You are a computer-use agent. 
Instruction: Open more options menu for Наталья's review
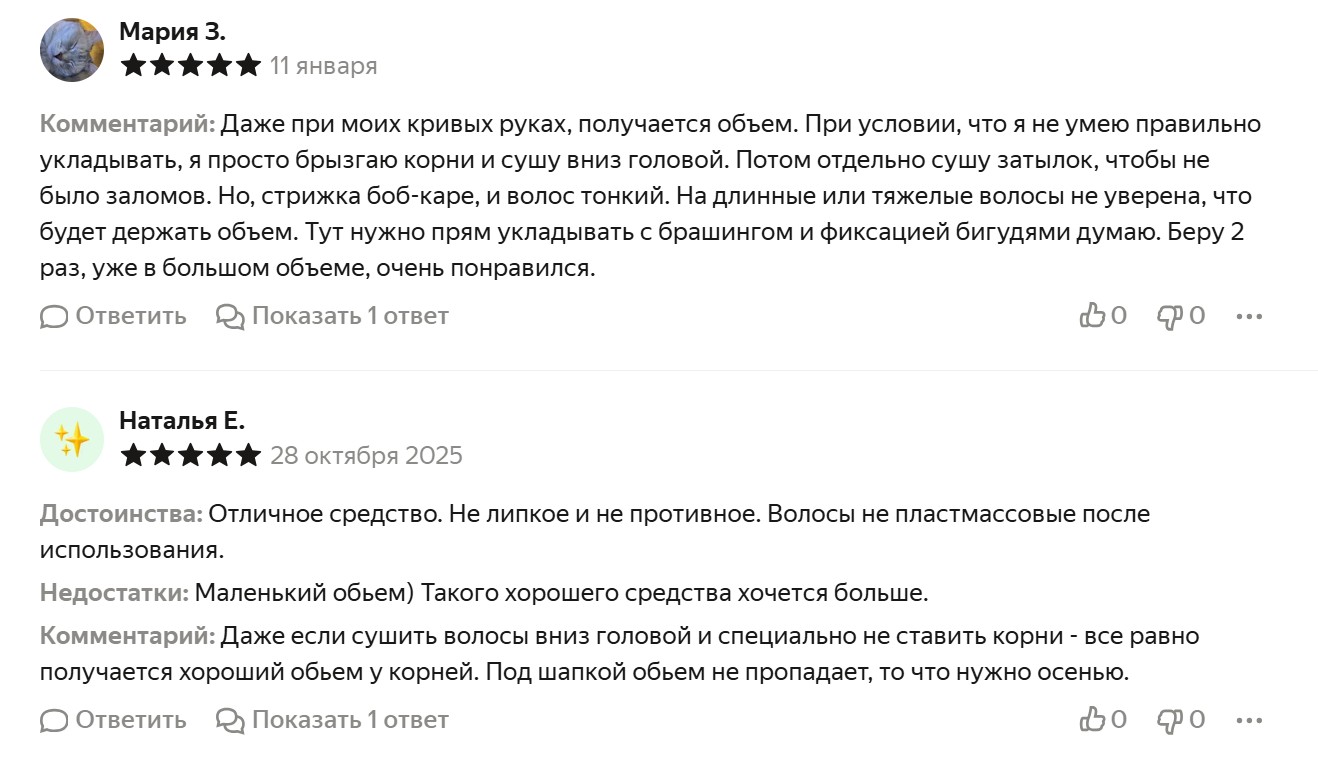coord(1249,720)
